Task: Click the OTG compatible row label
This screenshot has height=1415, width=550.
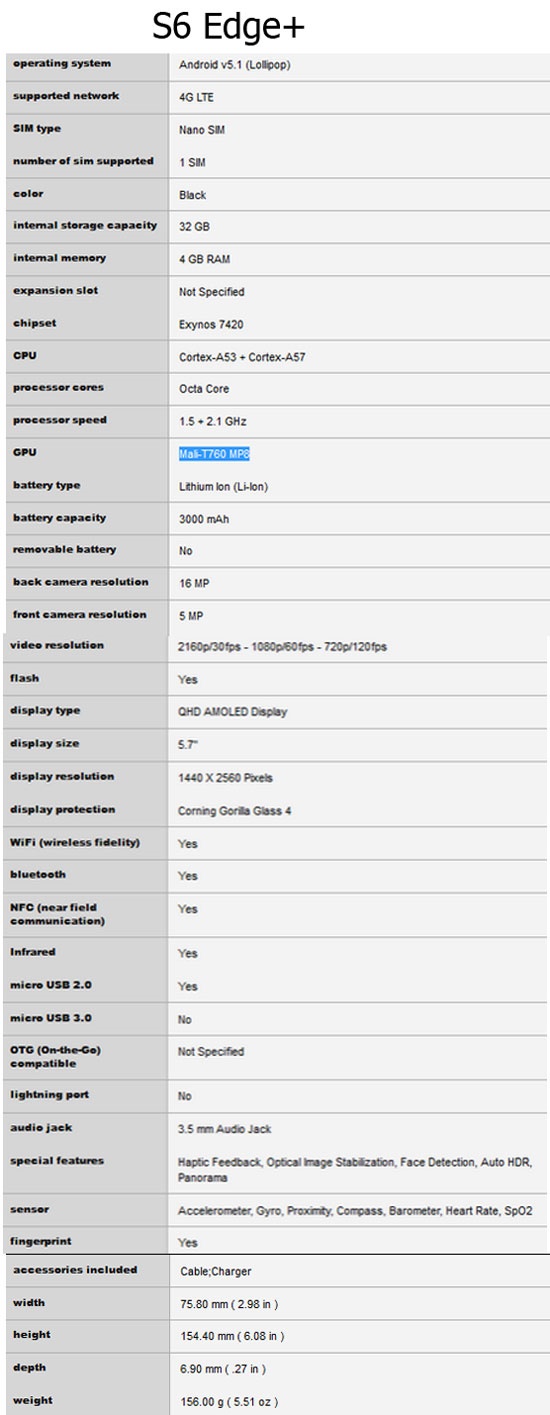Action: tap(55, 1057)
